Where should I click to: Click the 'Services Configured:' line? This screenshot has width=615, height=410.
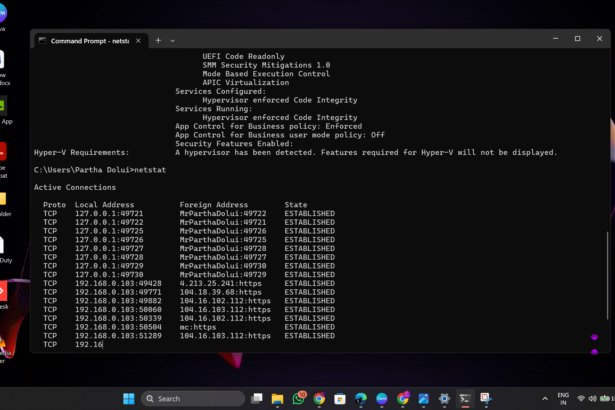coord(220,91)
